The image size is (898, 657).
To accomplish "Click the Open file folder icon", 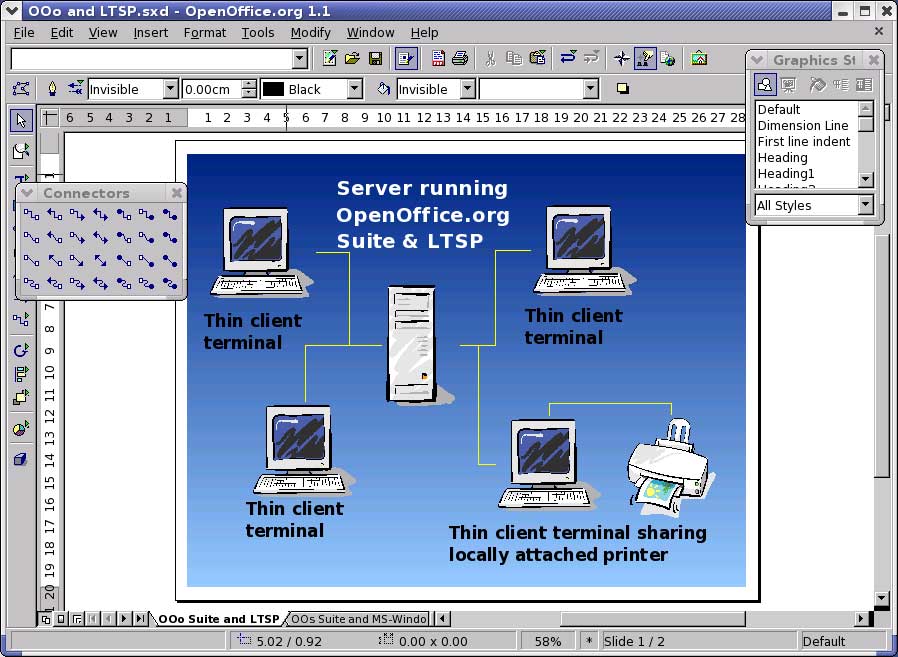I will [x=352, y=59].
